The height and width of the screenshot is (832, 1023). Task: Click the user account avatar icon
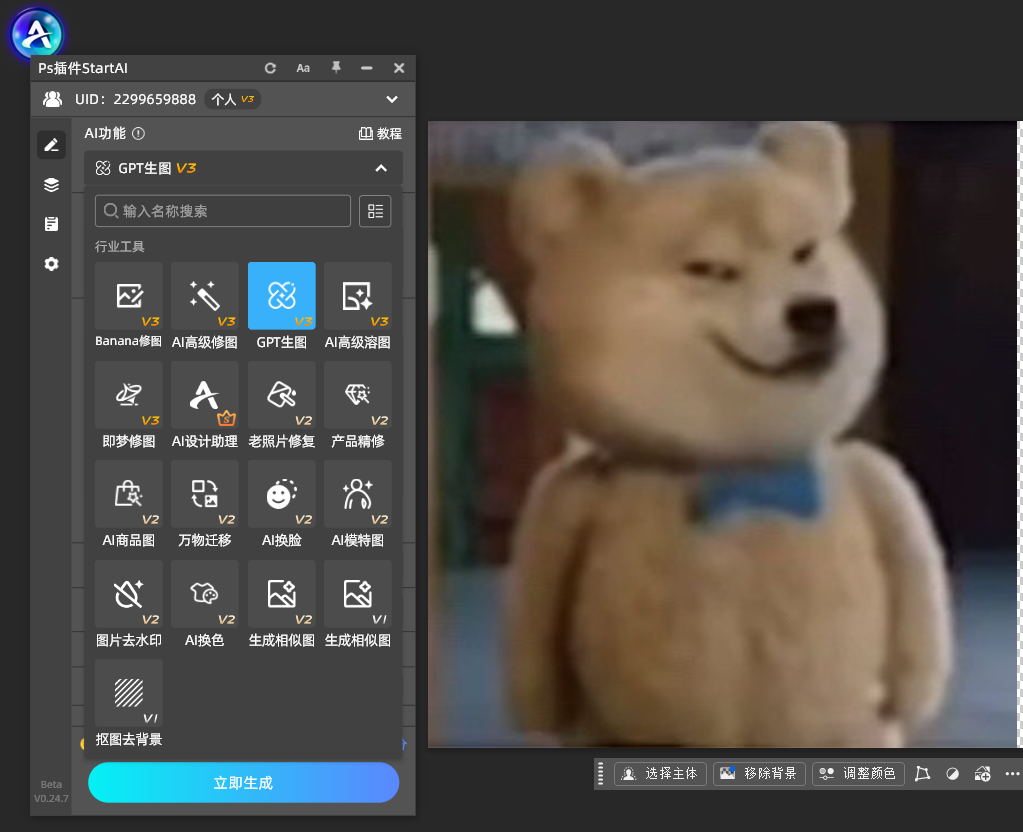pos(52,99)
